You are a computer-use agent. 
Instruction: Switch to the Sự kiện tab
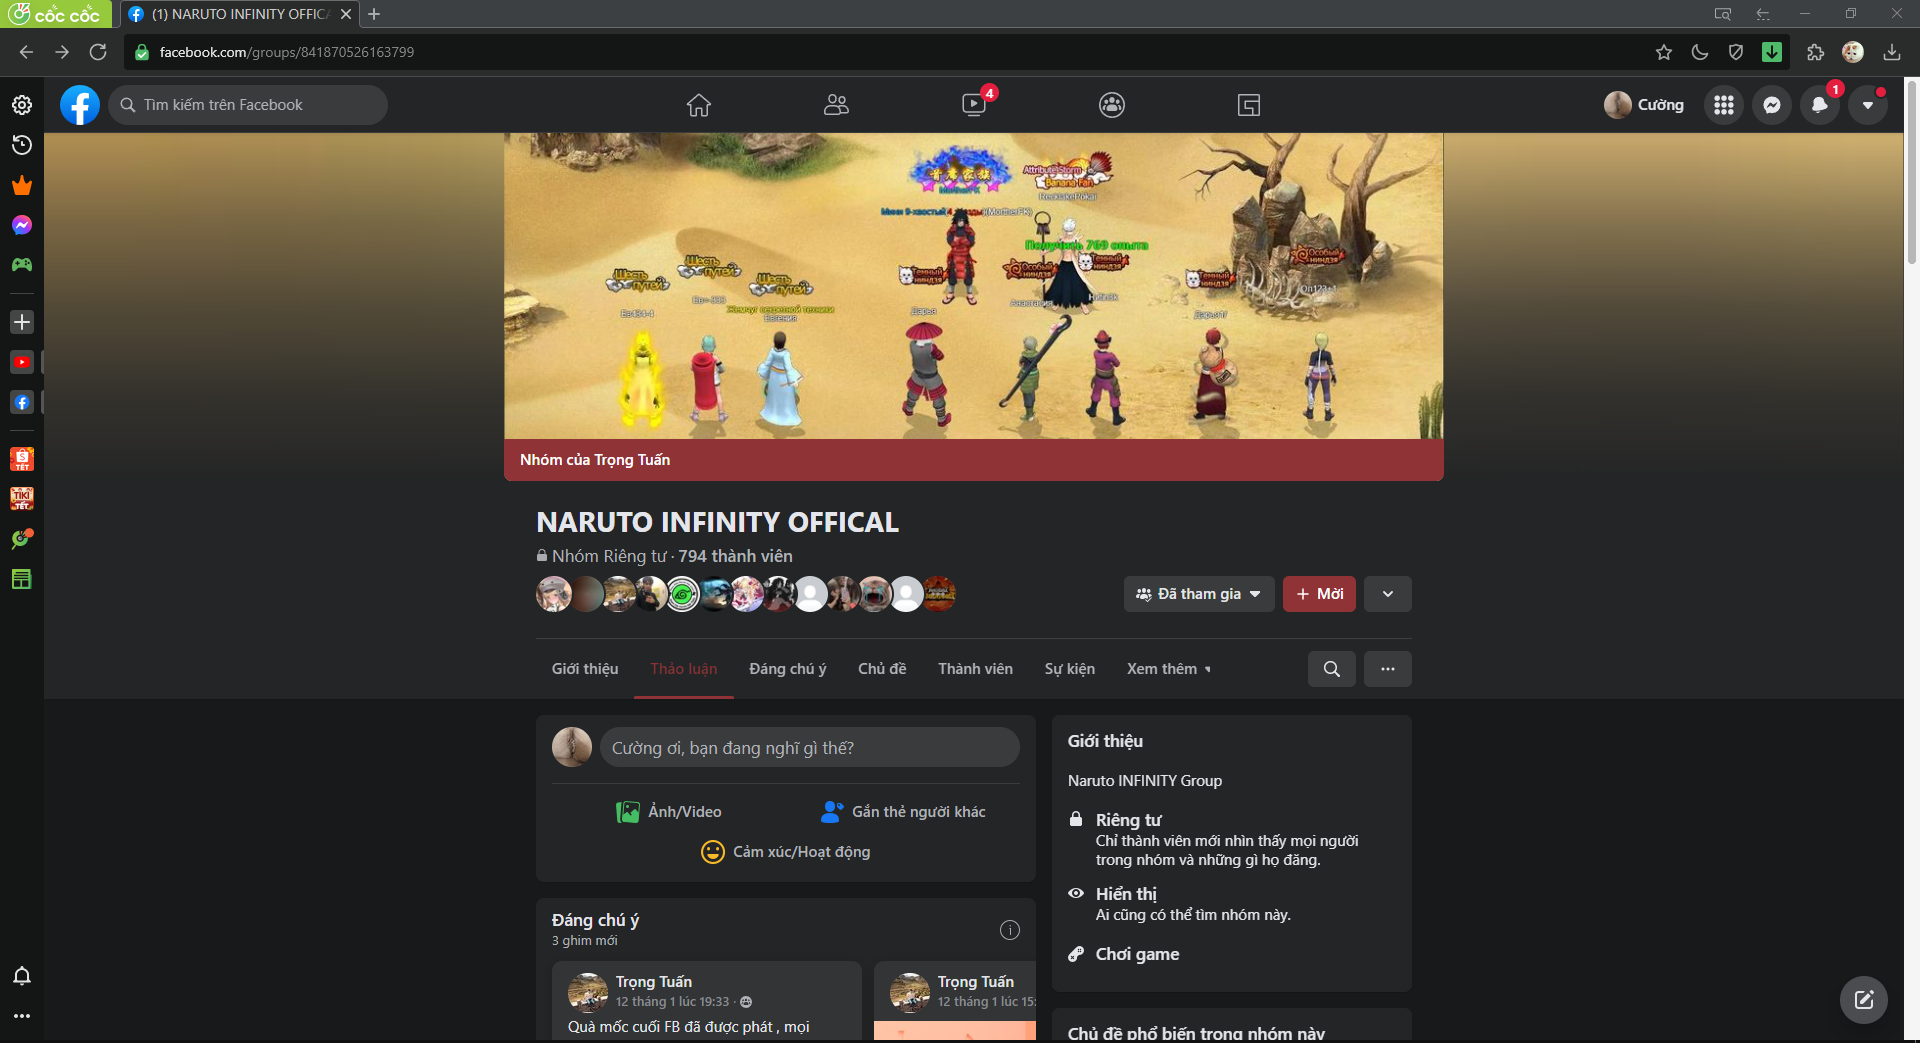1070,669
